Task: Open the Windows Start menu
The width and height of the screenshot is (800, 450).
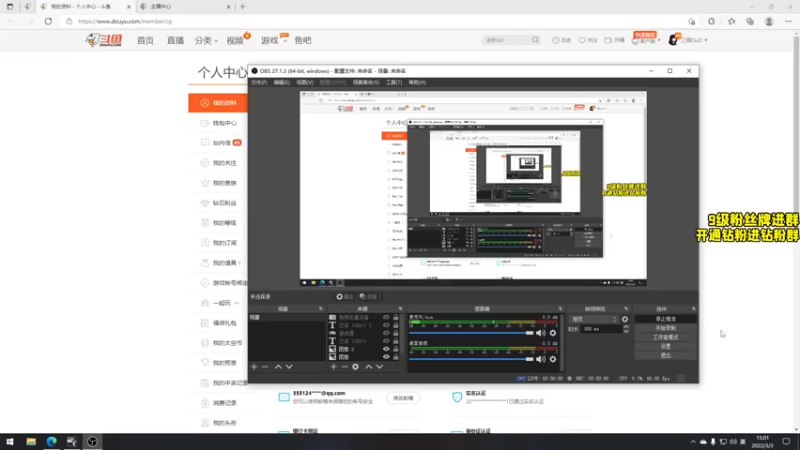Action: (10, 441)
